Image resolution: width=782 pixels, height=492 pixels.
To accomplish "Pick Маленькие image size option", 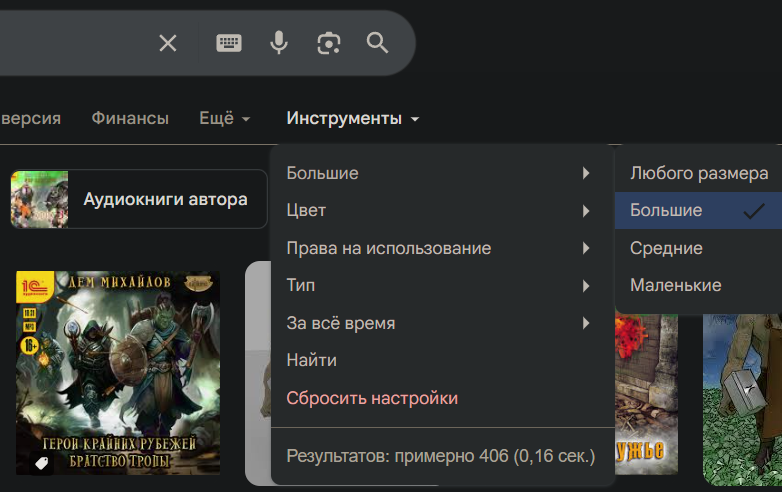I will 675,285.
